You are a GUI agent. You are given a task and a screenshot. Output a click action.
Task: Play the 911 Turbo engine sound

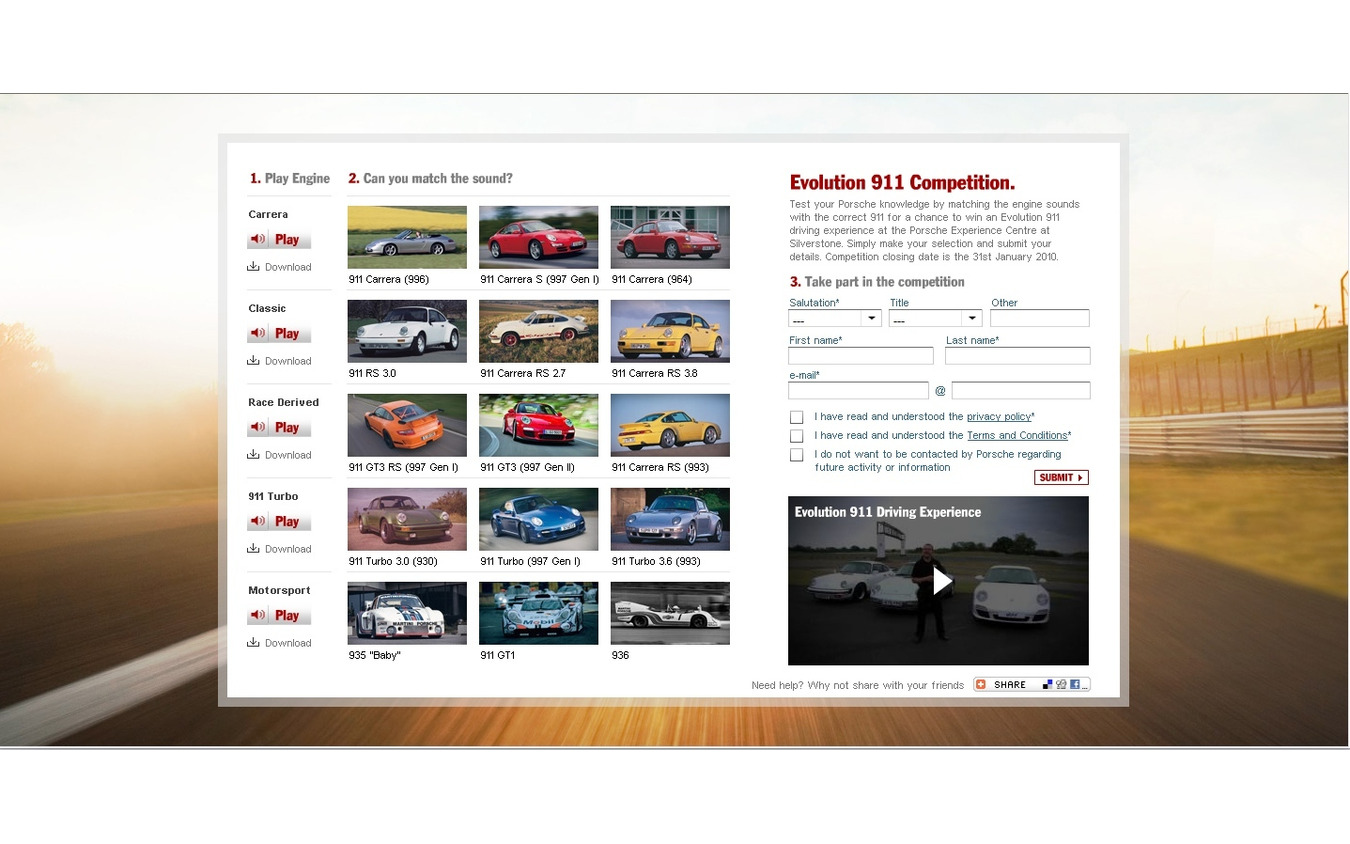click(279, 521)
